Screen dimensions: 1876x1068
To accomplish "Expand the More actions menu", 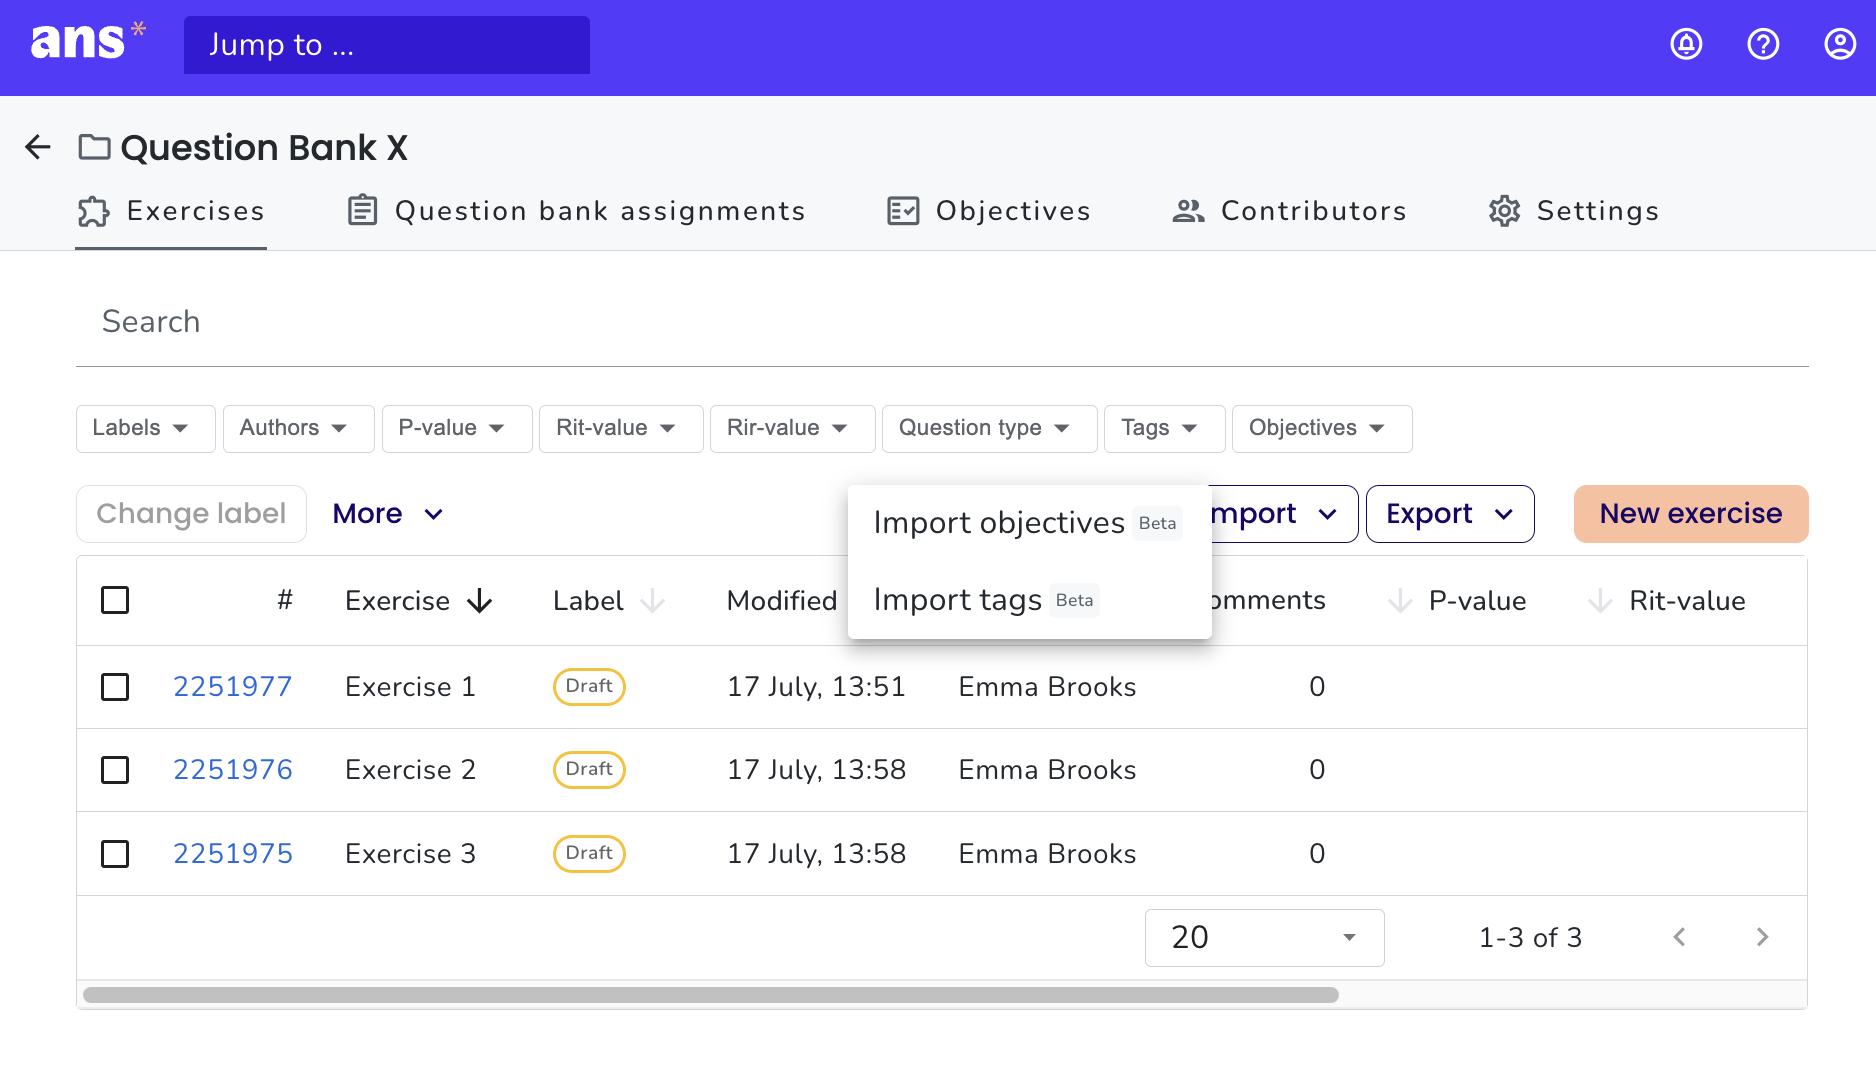I will 388,514.
